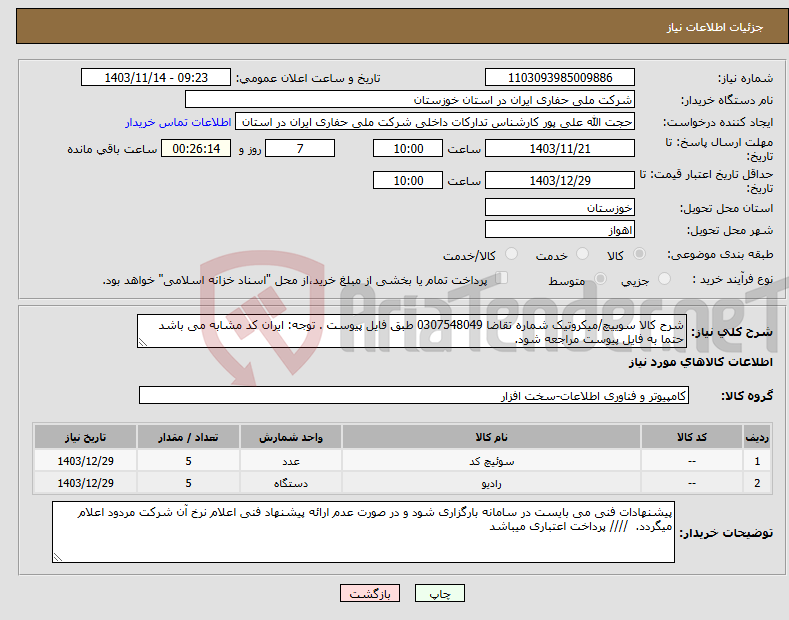Click the توضیحات خریدار notes textarea
Image resolution: width=789 pixels, height=620 pixels.
363,532
